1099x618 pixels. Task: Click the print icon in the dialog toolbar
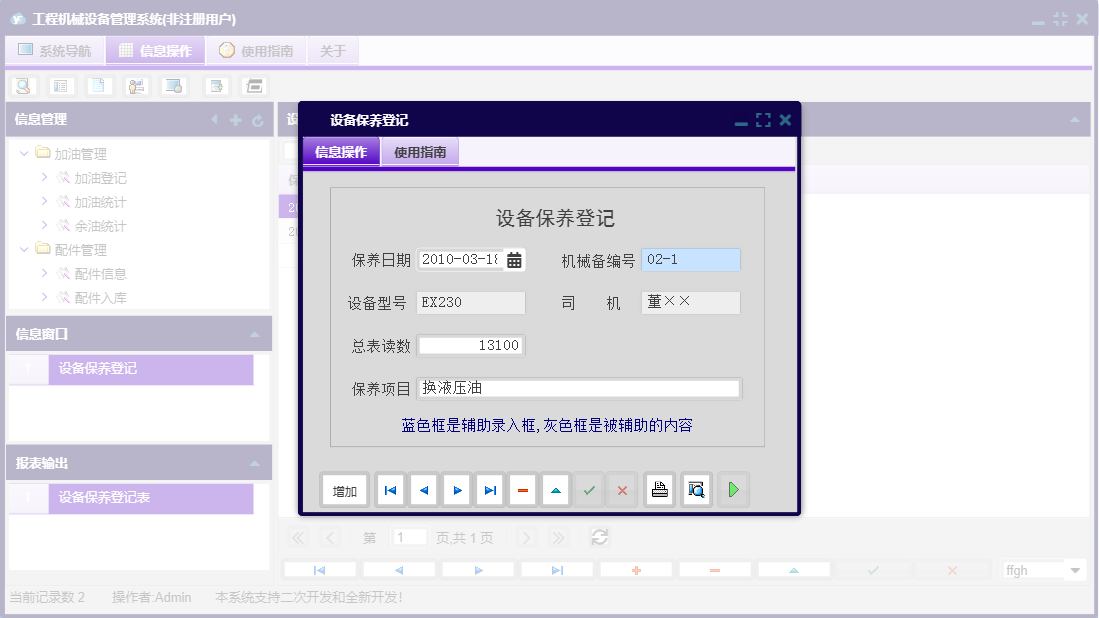coord(659,489)
